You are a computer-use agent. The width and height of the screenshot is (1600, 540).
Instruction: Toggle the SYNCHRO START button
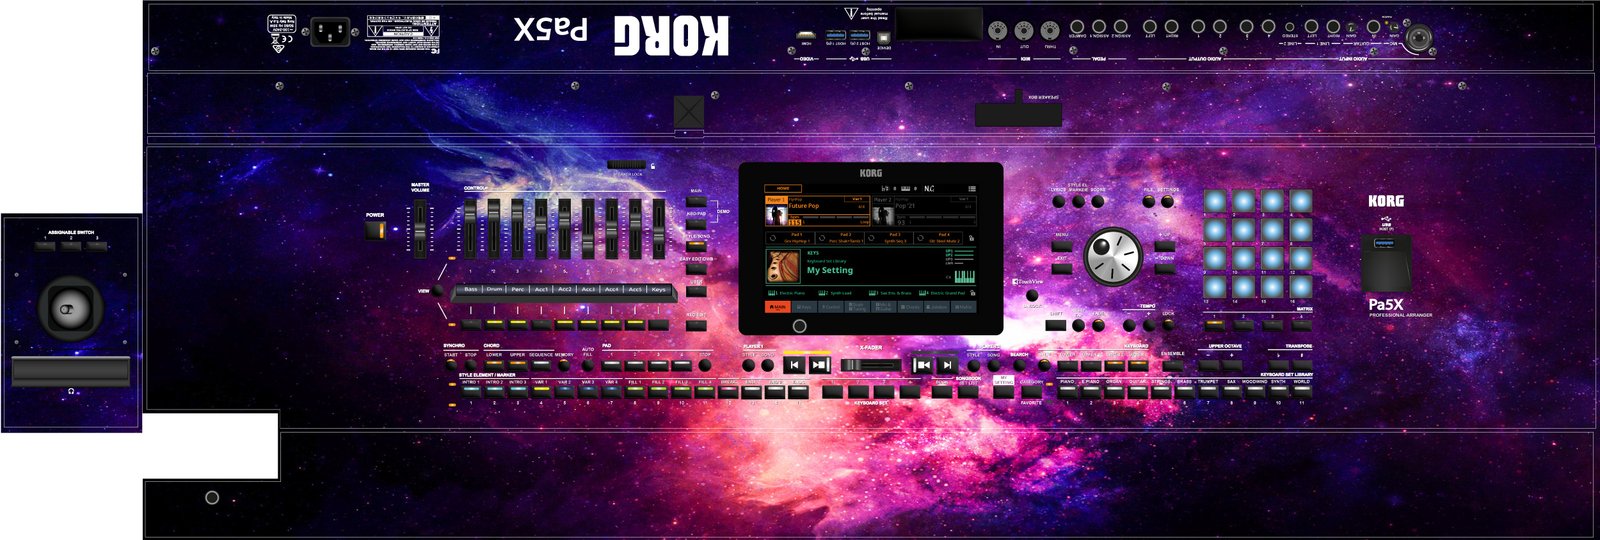pyautogui.click(x=450, y=365)
